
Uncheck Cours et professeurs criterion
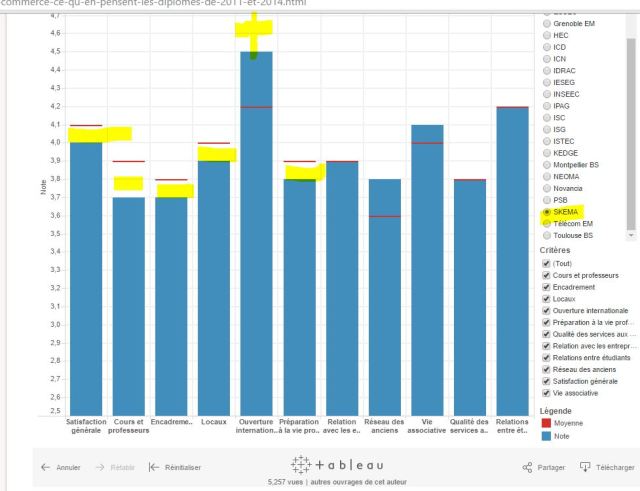click(546, 275)
